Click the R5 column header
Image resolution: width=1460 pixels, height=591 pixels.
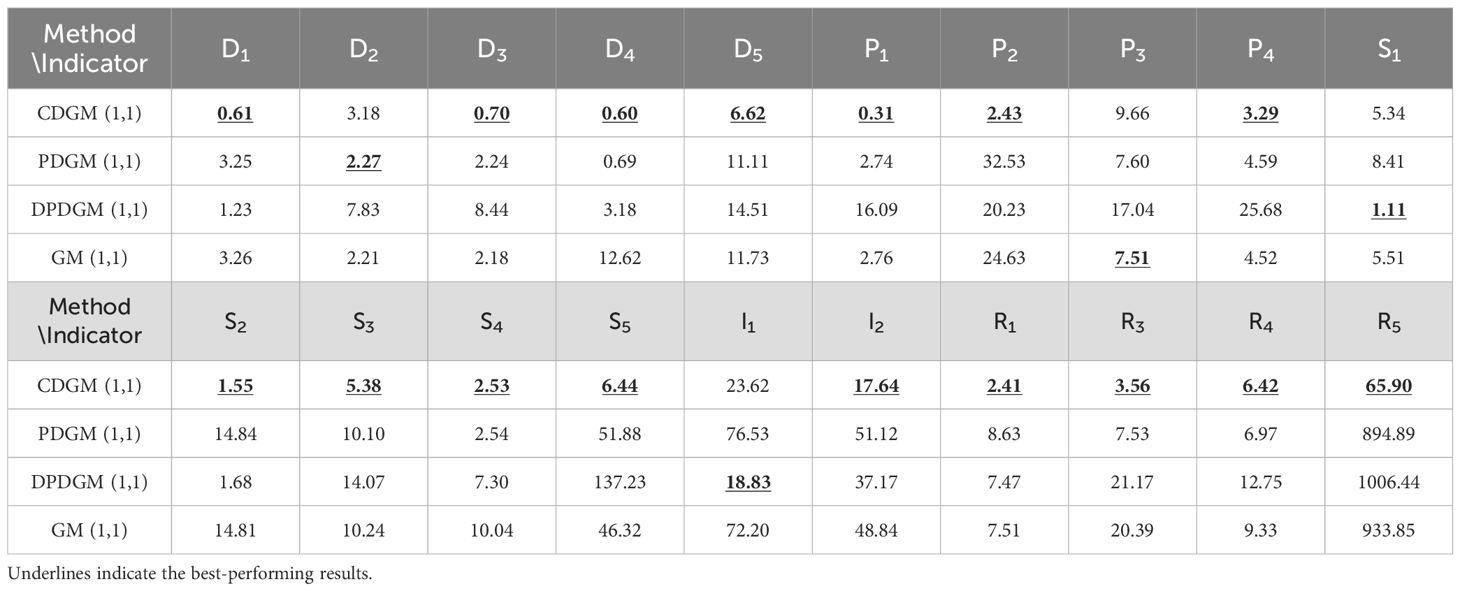(x=1388, y=322)
